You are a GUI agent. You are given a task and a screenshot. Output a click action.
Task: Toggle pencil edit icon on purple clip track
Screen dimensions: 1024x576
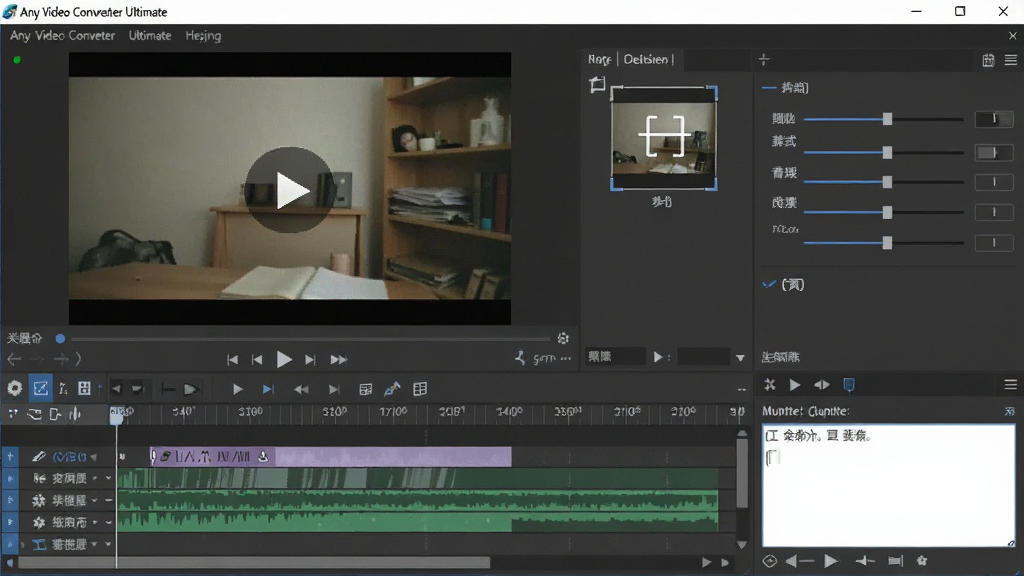pyautogui.click(x=39, y=456)
